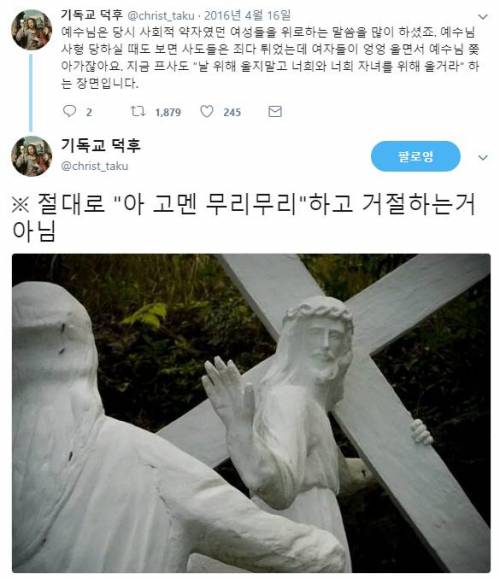Send via the envelope message icon
The height and width of the screenshot is (579, 500).
pos(275,112)
